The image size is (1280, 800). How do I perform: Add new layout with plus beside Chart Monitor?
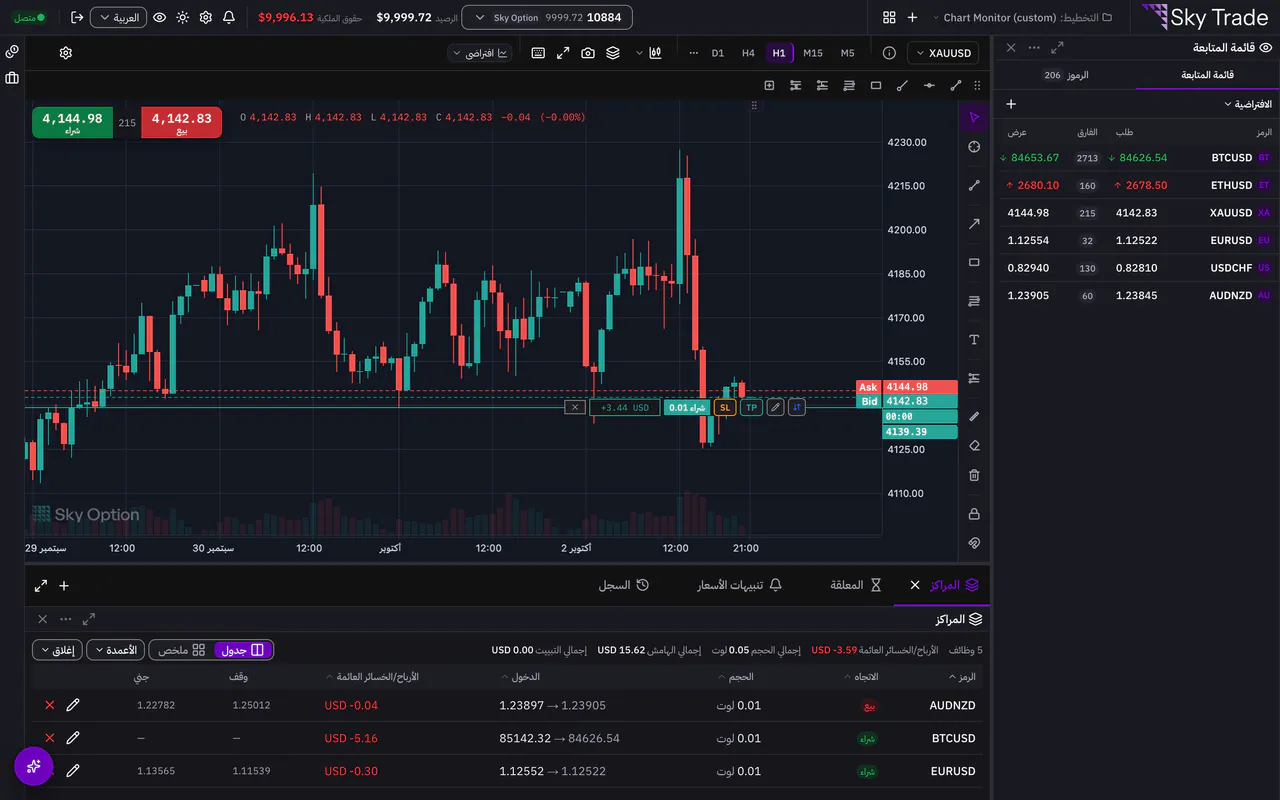[912, 18]
